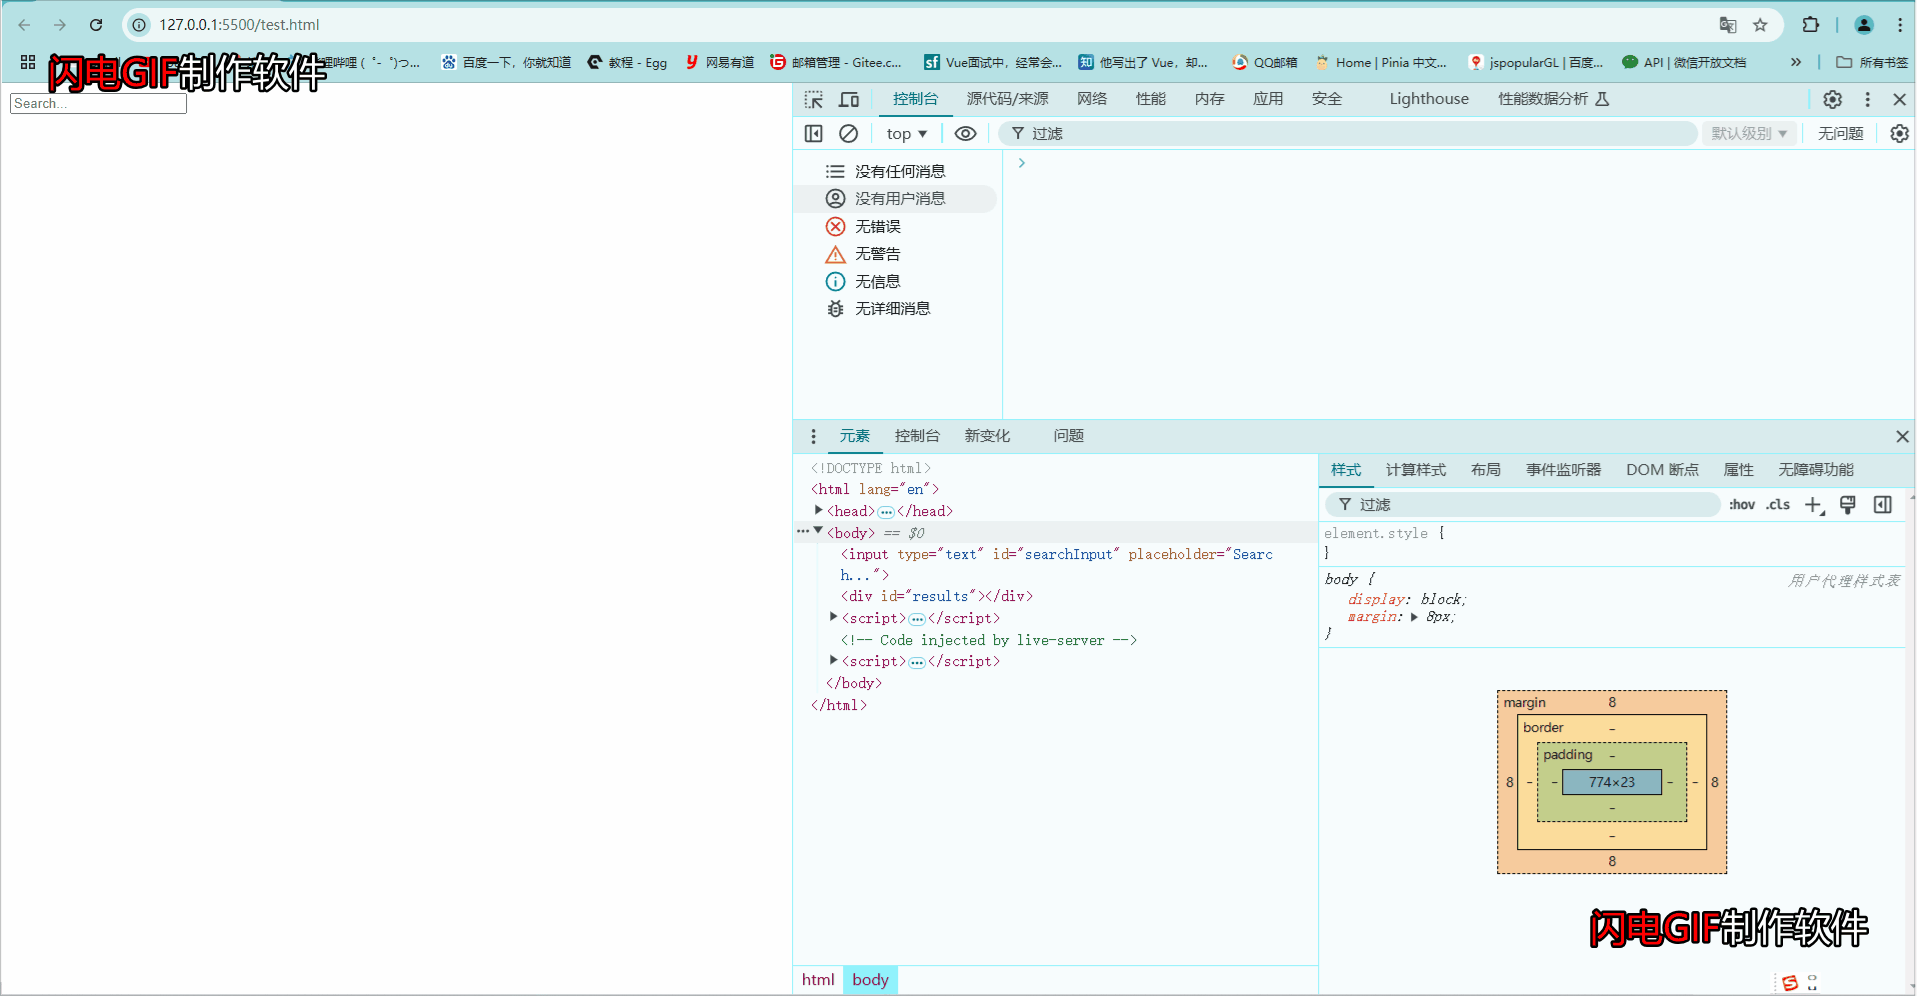Reload the current page
The height and width of the screenshot is (996, 1917).
(x=96, y=25)
